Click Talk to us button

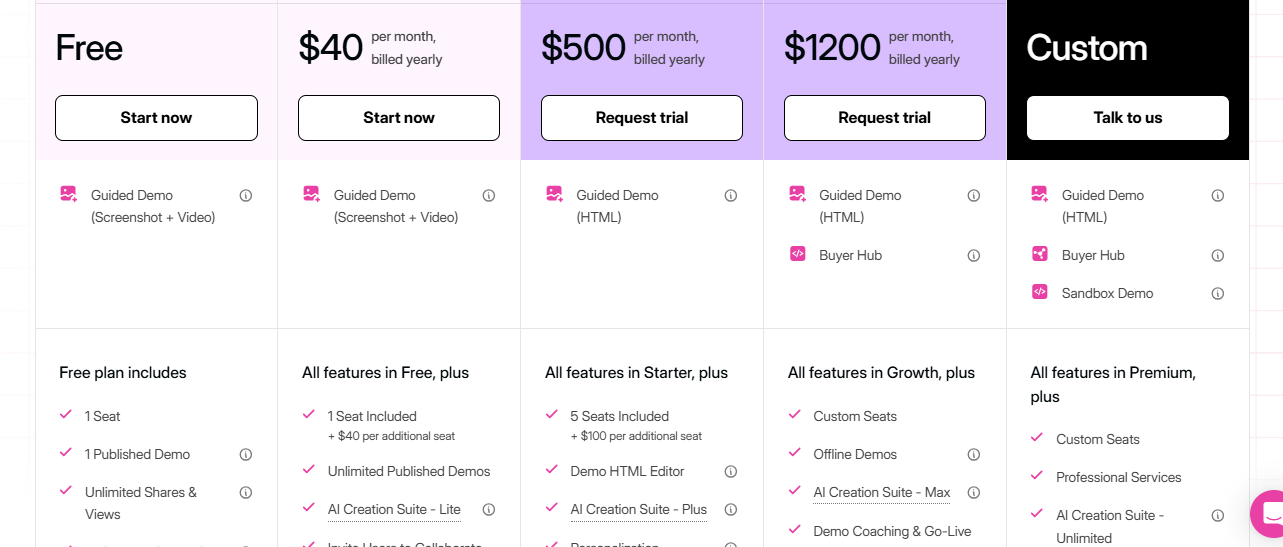click(1128, 118)
